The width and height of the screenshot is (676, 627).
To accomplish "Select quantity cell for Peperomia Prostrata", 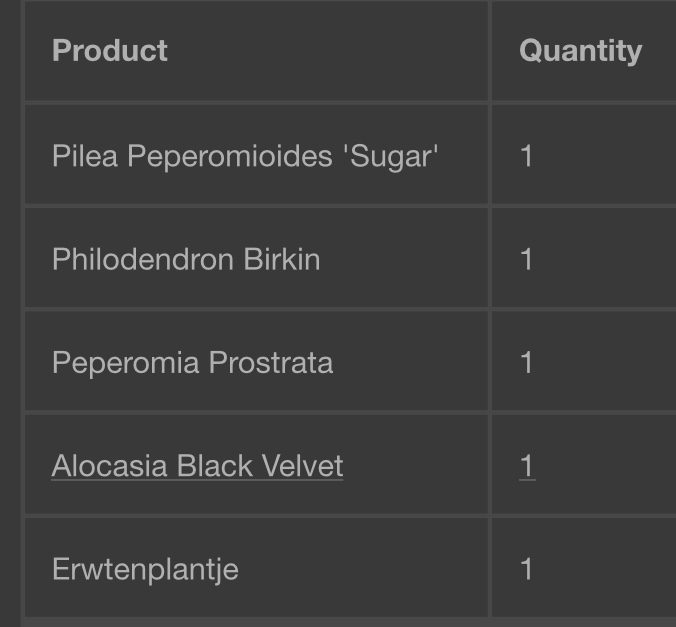I will pyautogui.click(x=584, y=361).
